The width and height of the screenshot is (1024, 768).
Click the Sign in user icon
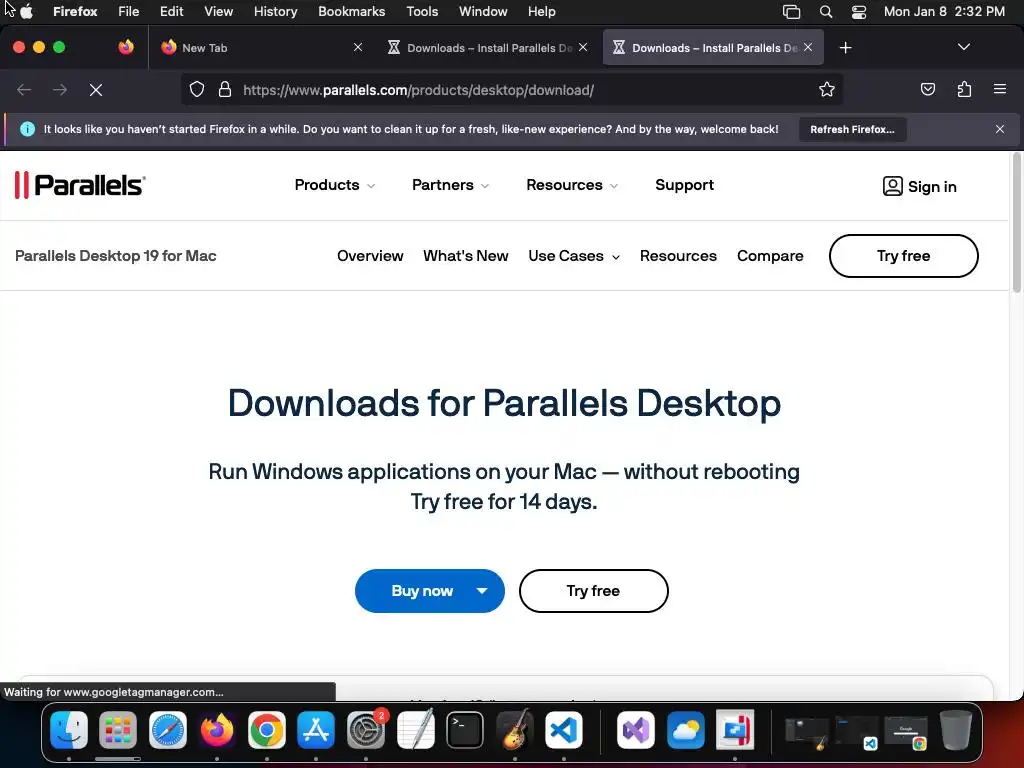pyautogui.click(x=892, y=186)
